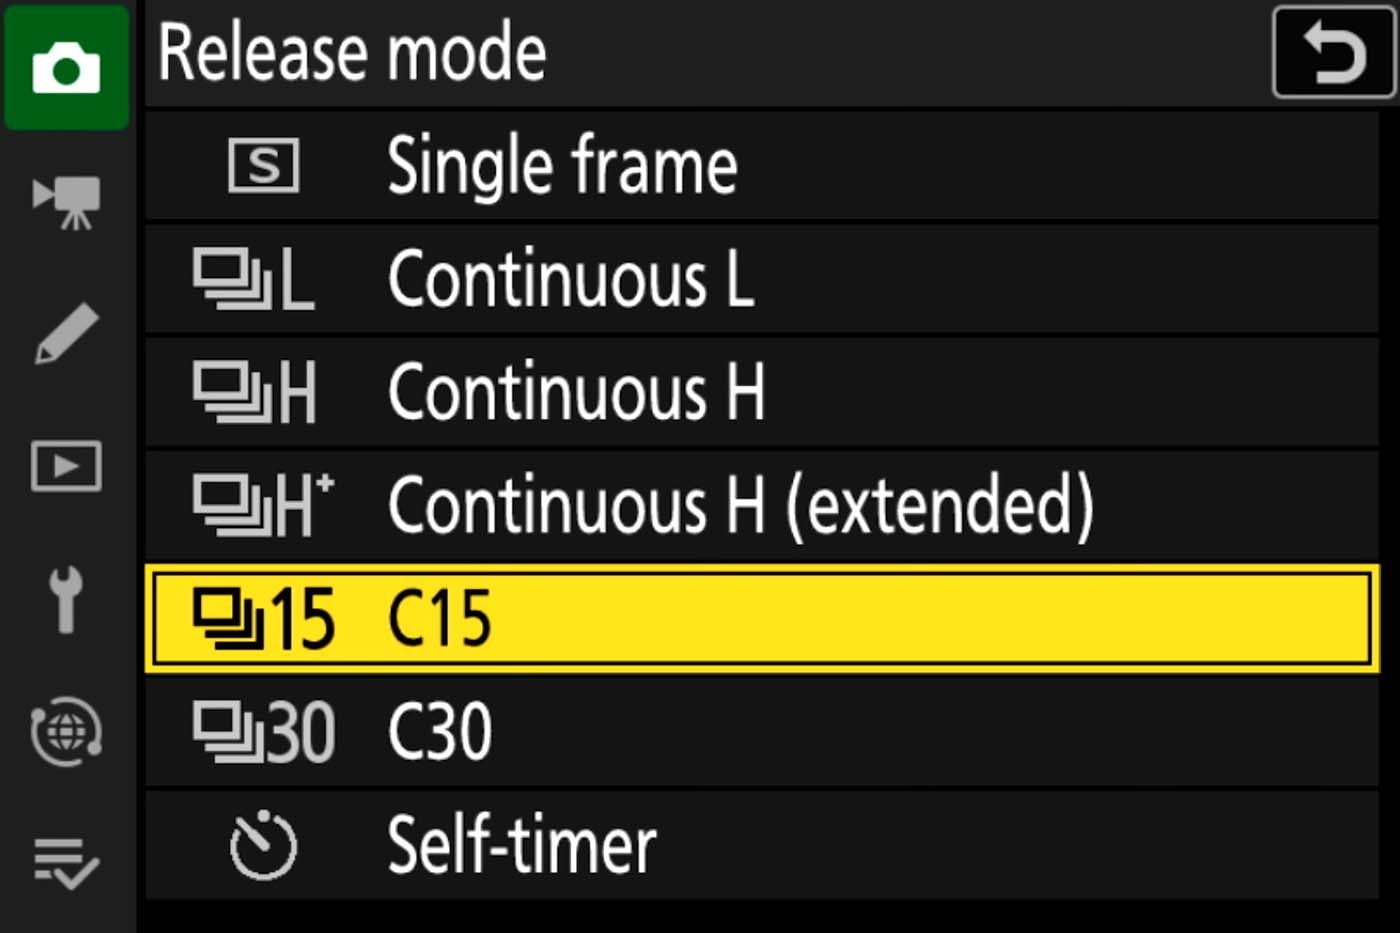Click the Release mode title
This screenshot has height=933, width=1400.
(x=352, y=53)
